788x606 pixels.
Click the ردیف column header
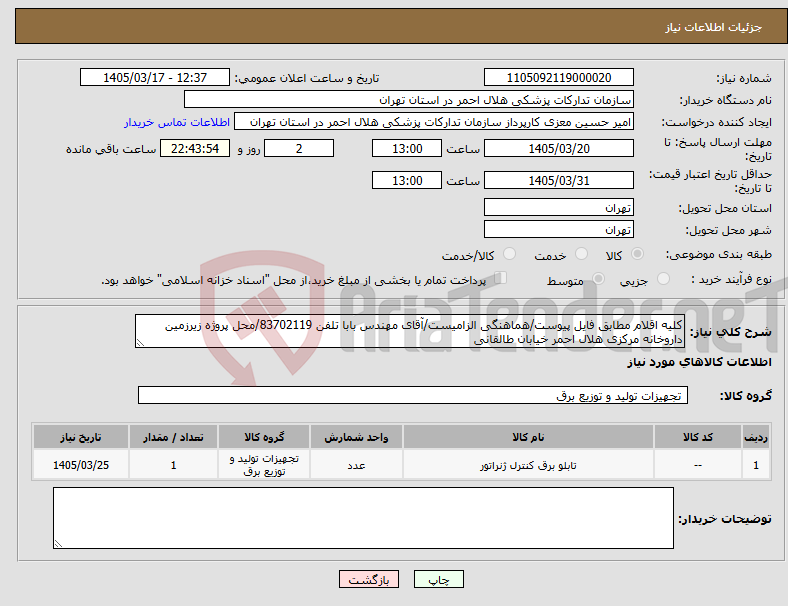point(755,437)
